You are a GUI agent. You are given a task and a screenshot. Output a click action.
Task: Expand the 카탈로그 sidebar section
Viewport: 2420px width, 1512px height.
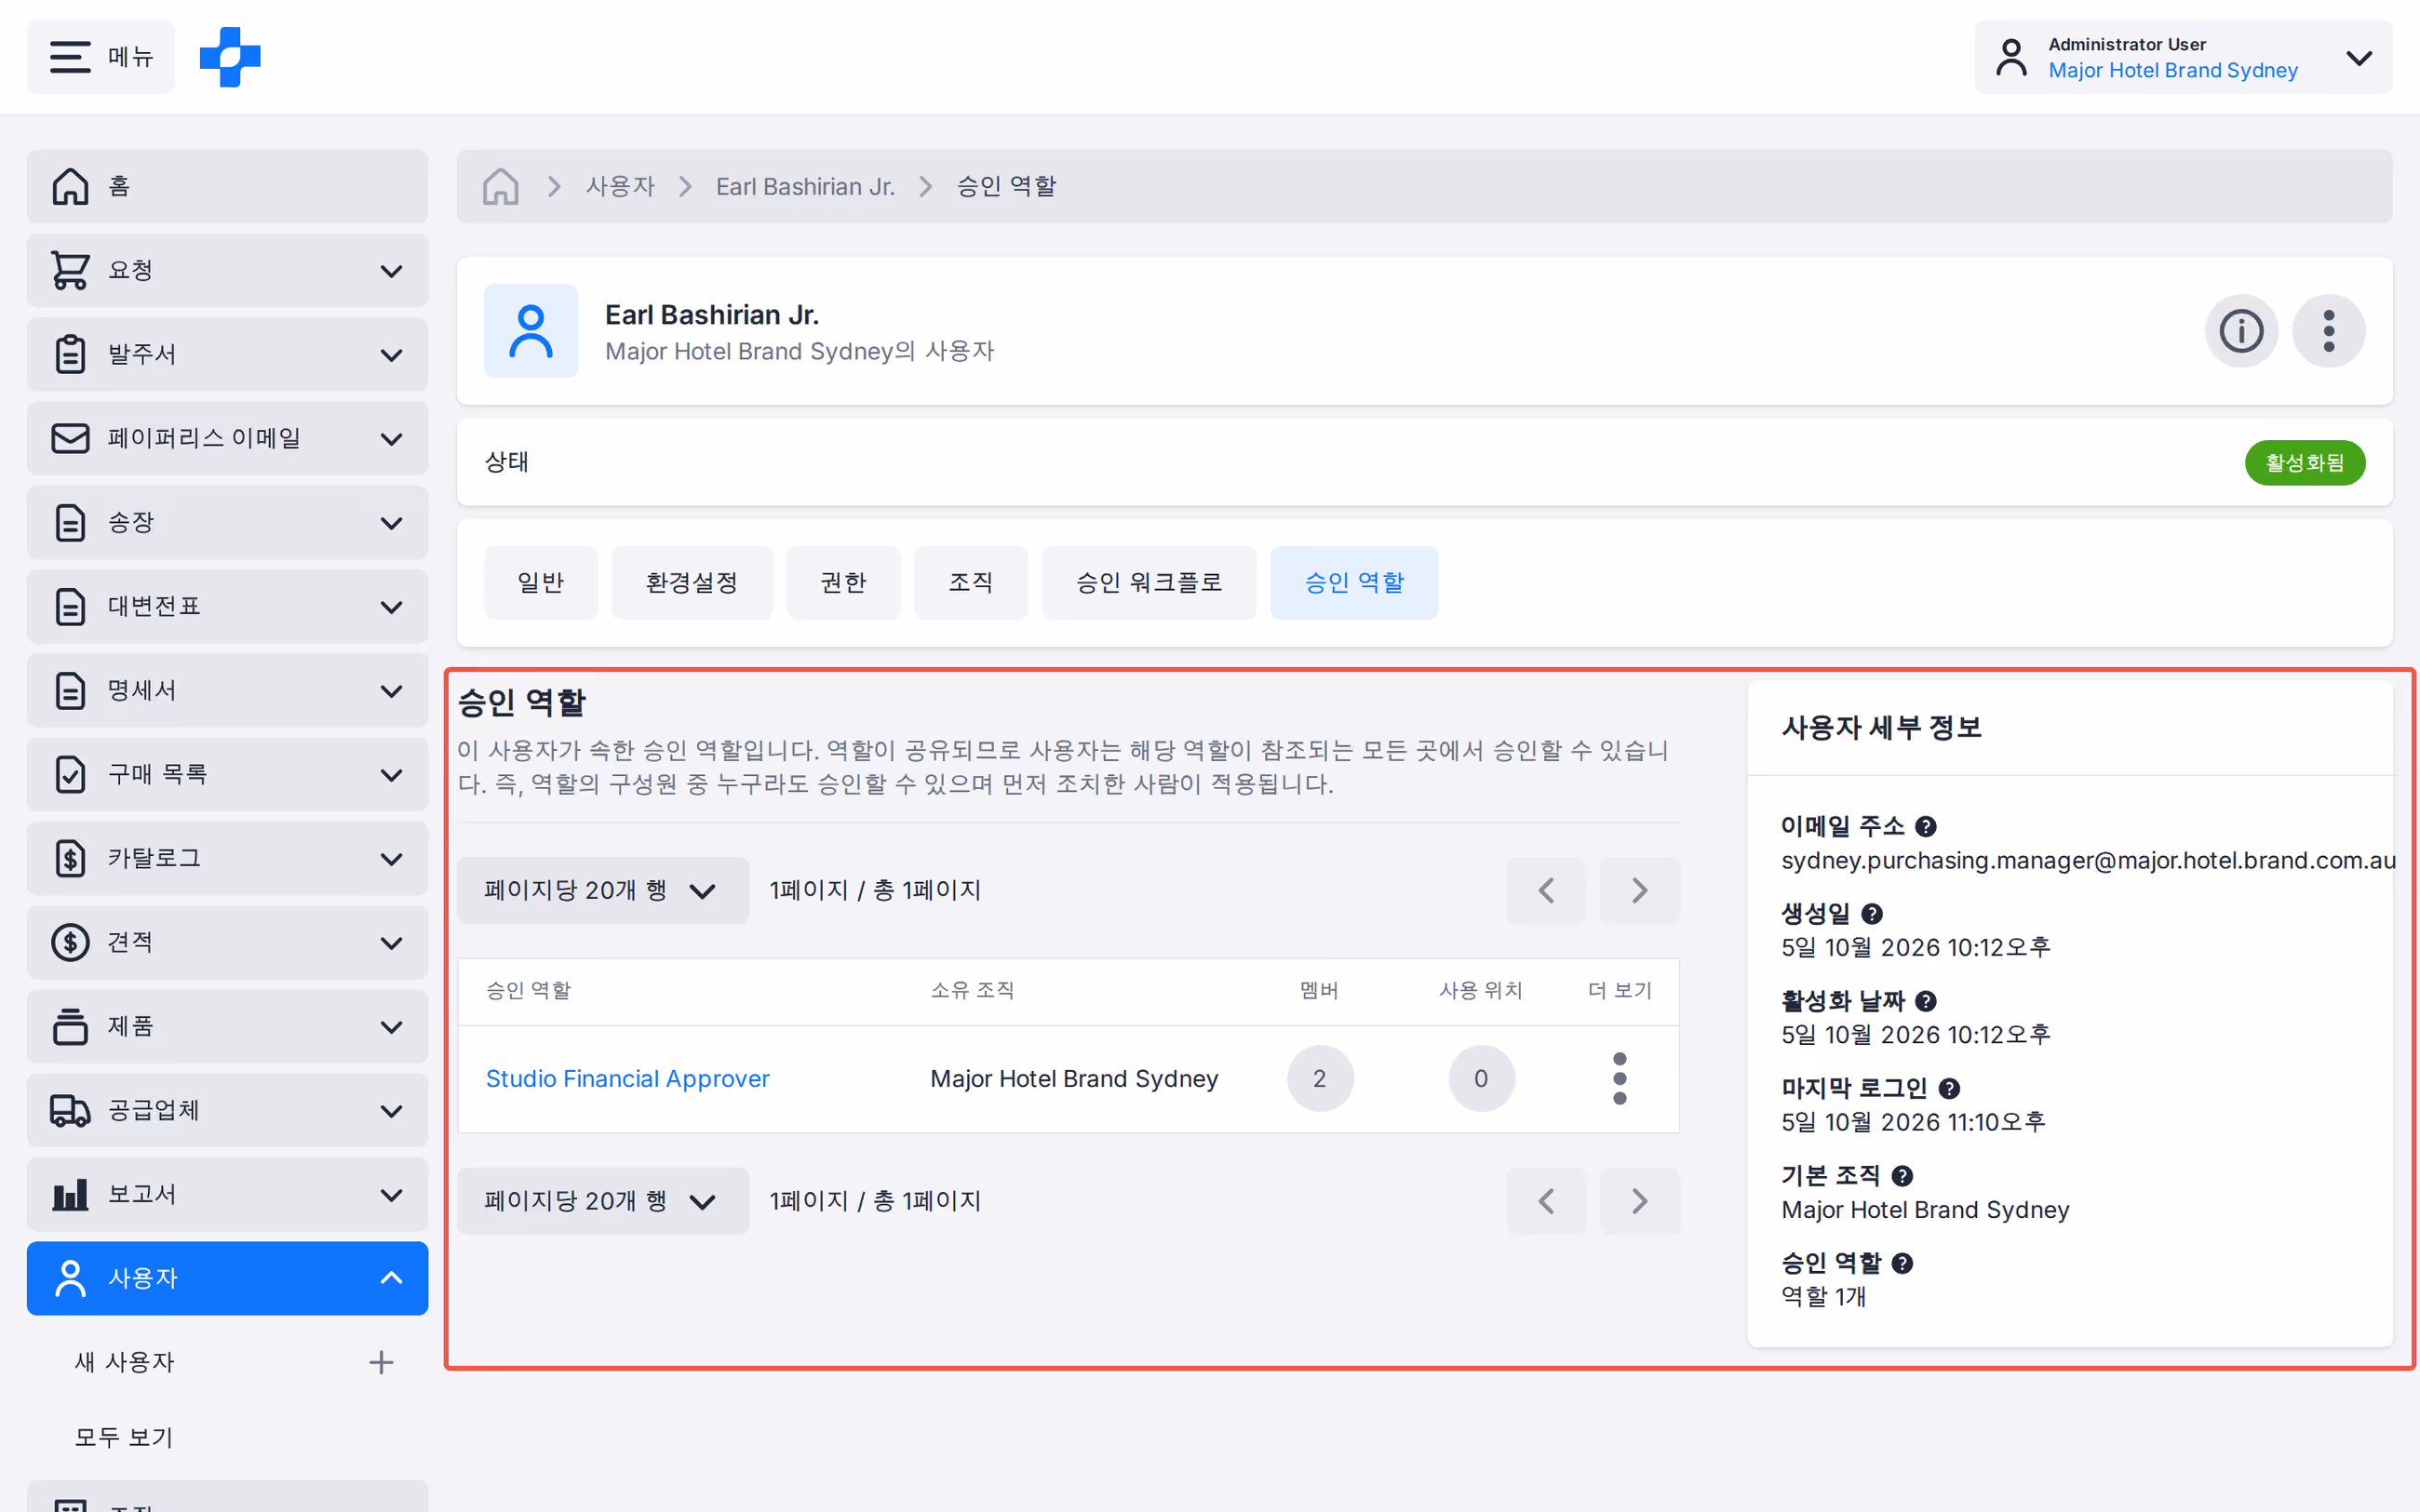(228, 858)
